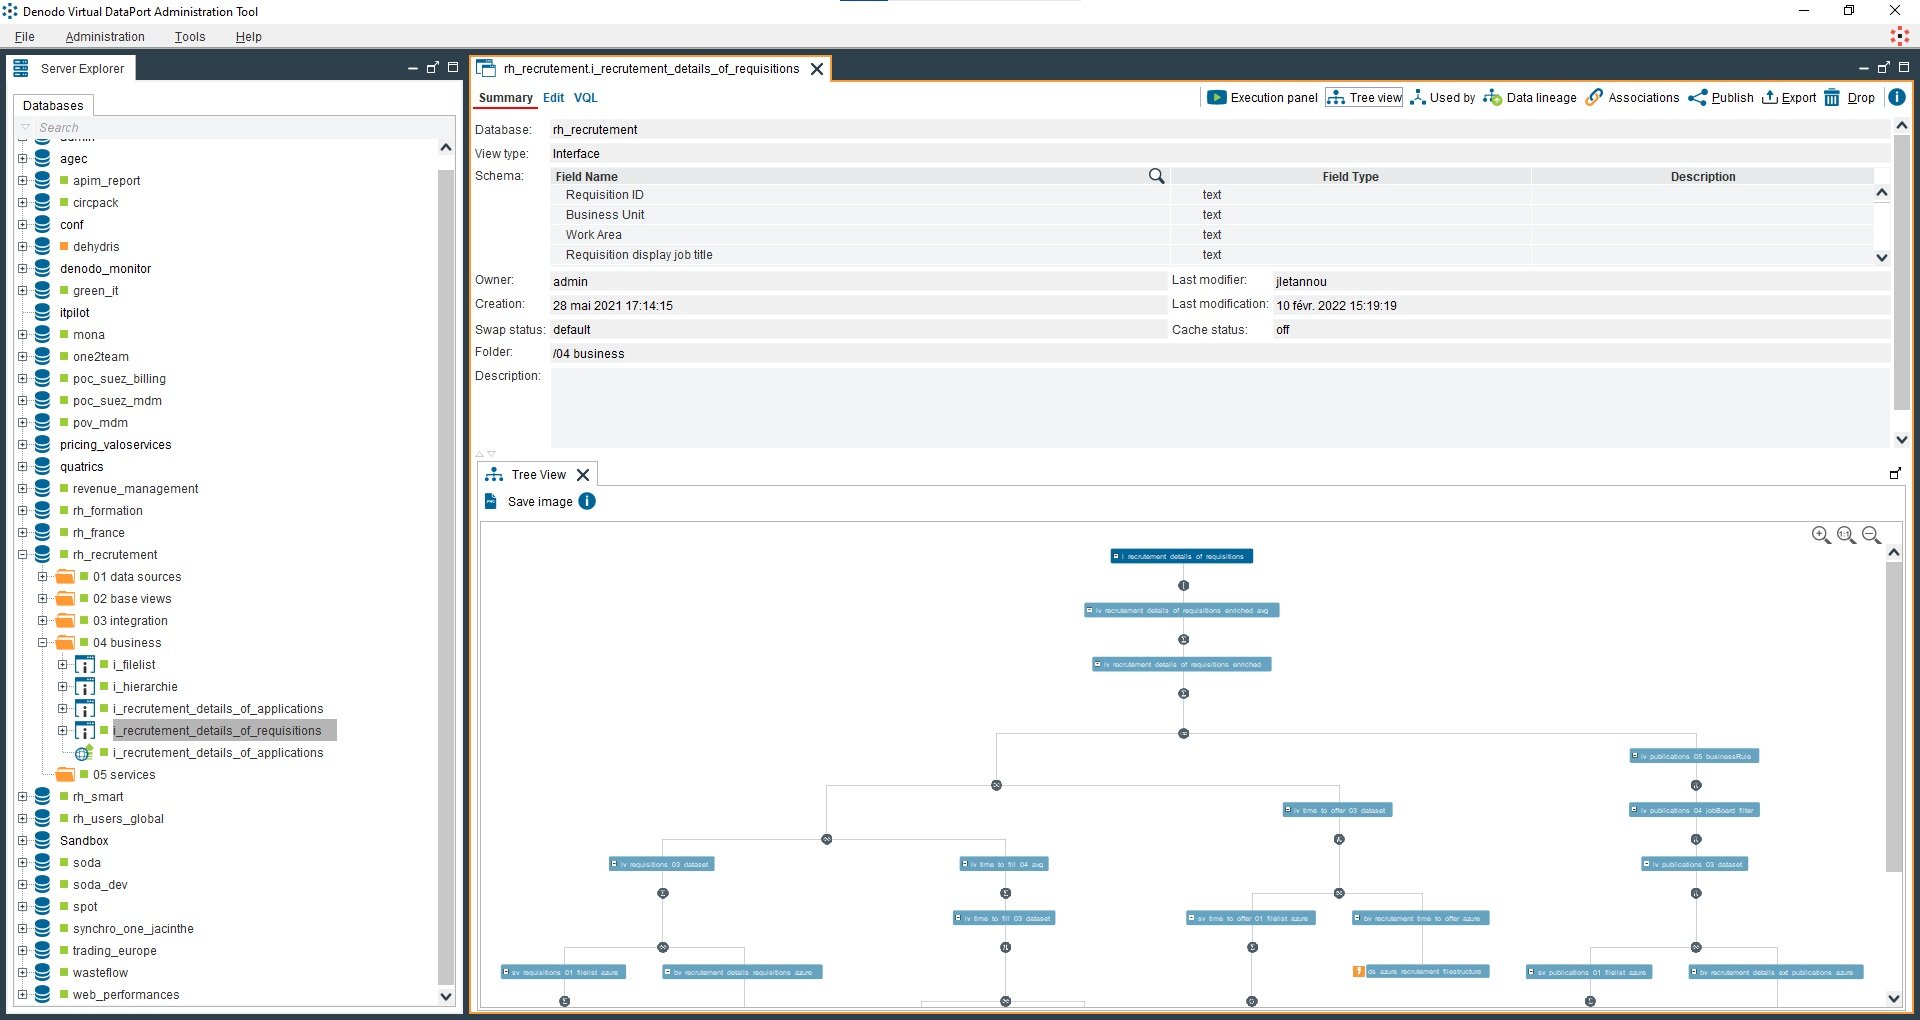Click the Export button
This screenshot has height=1020, width=1920.
click(x=1789, y=98)
